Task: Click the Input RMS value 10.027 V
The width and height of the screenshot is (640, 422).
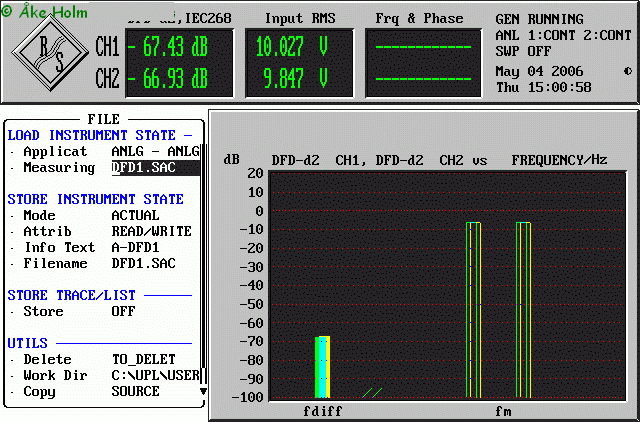Action: click(x=291, y=47)
